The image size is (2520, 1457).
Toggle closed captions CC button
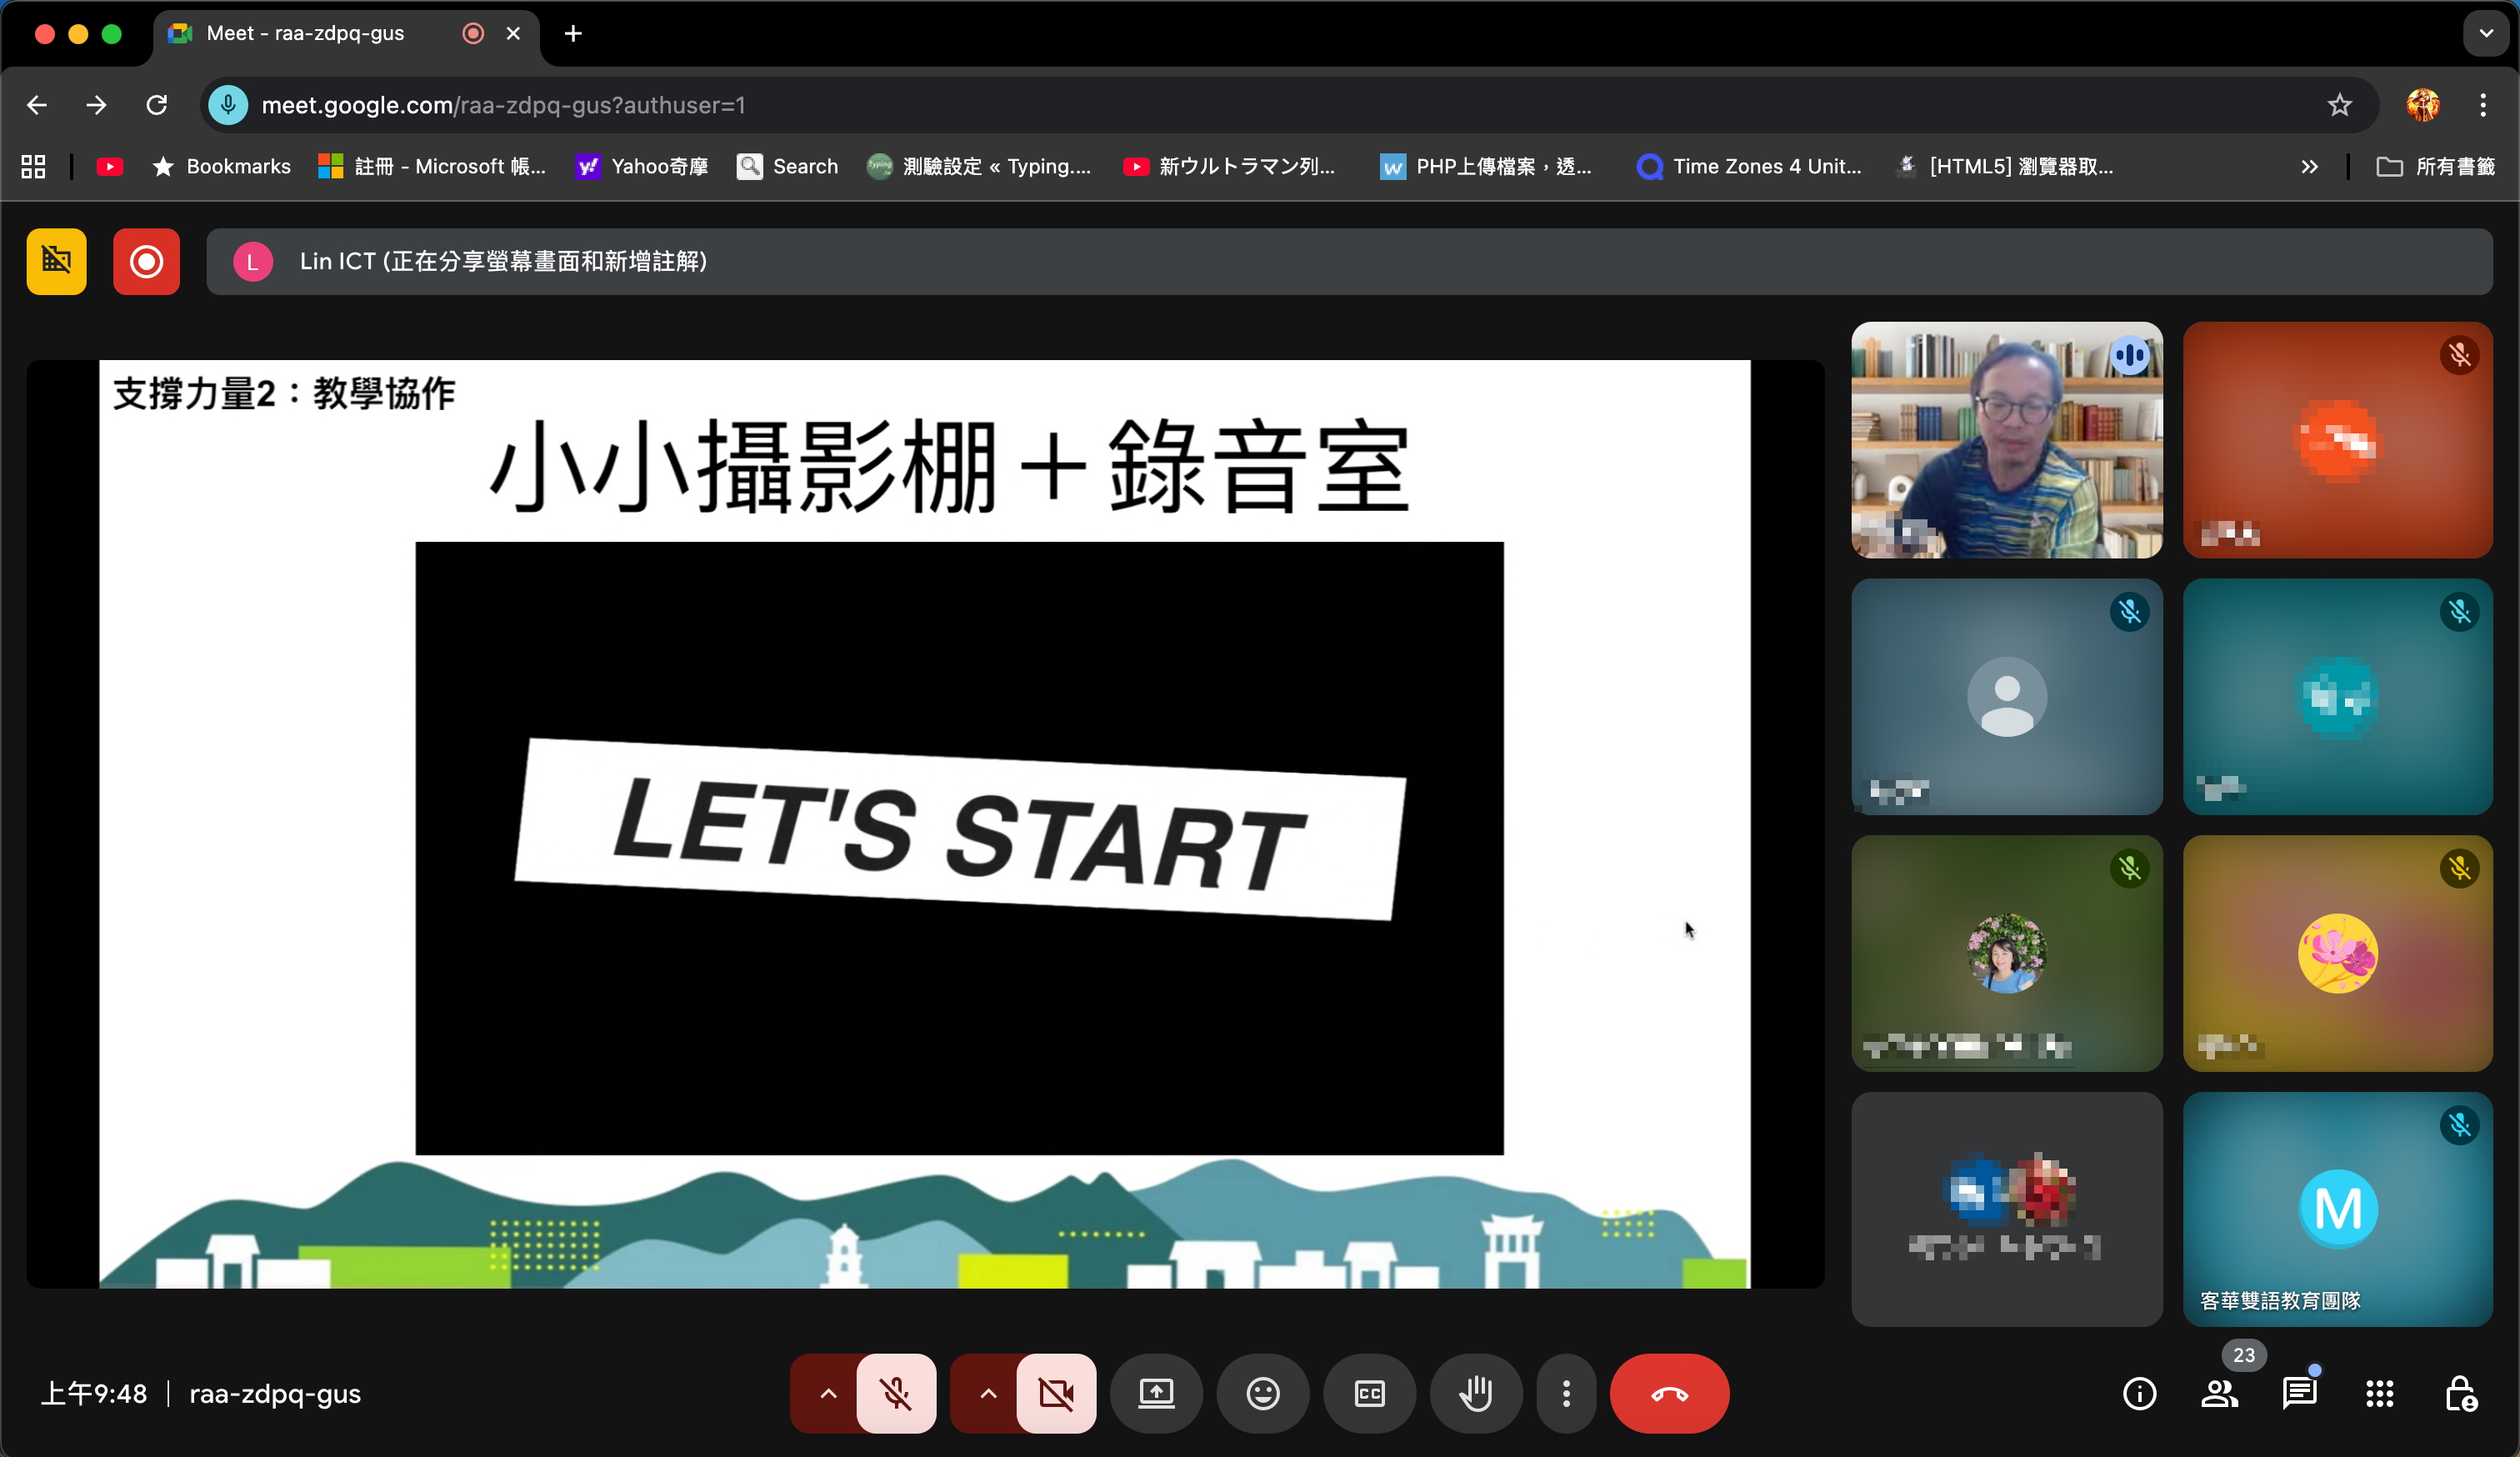(1369, 1393)
